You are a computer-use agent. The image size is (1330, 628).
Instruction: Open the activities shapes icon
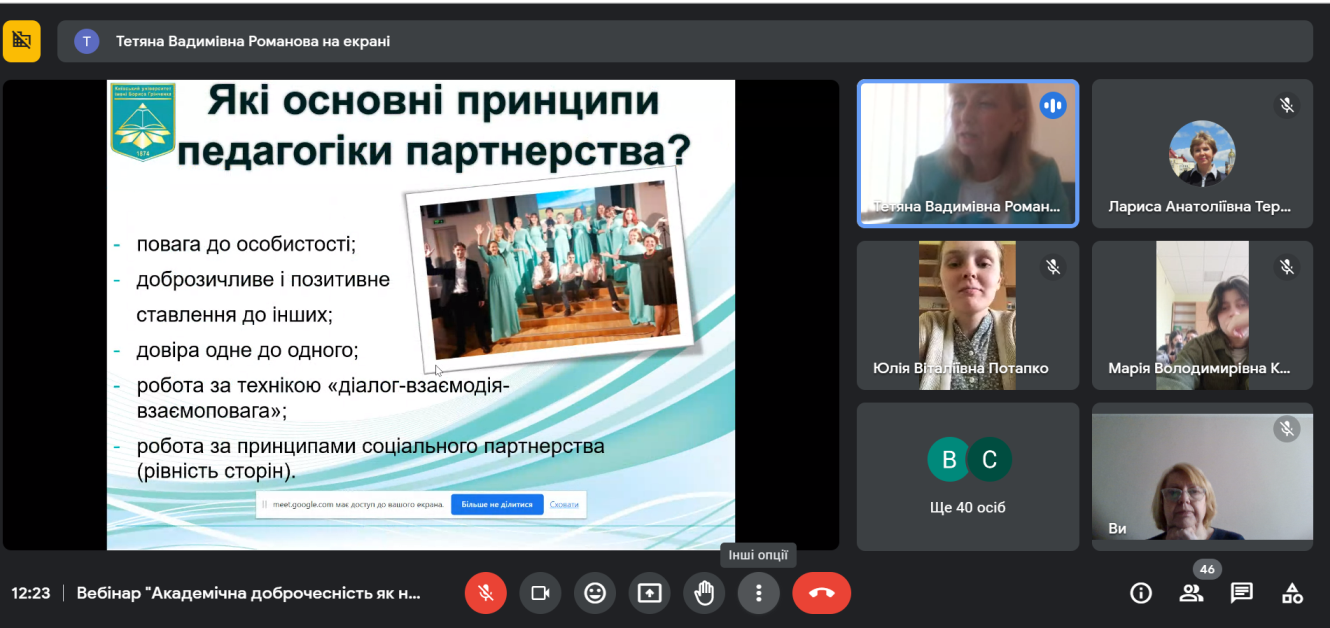click(1292, 593)
